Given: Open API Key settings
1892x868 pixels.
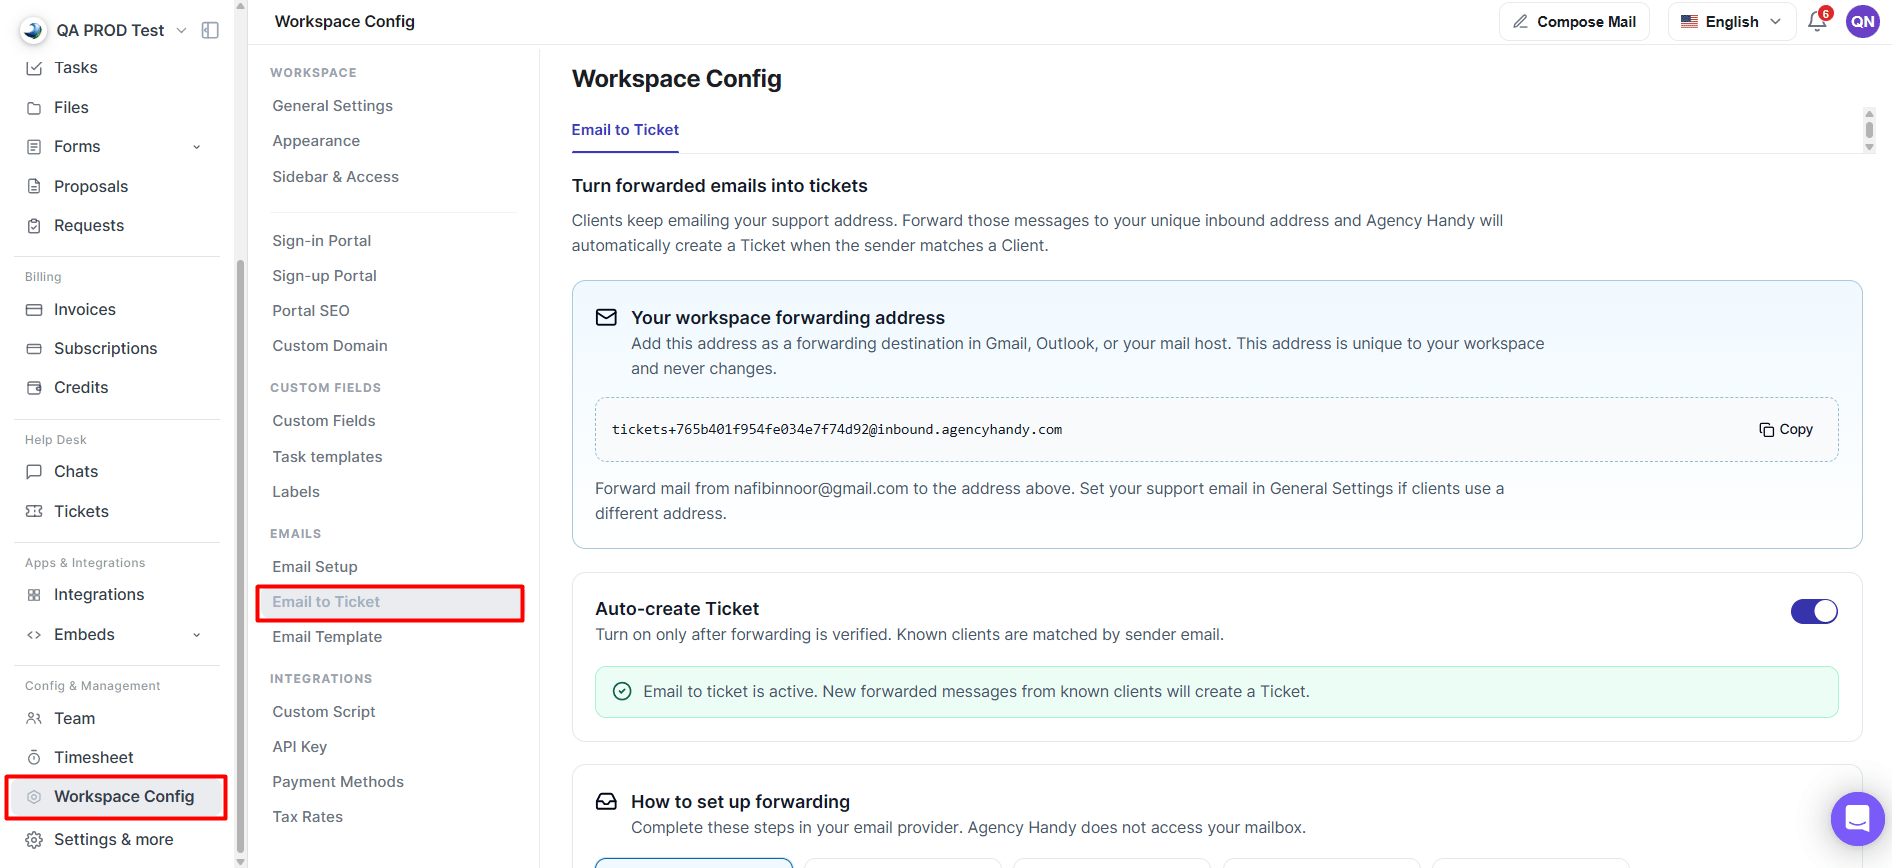Looking at the screenshot, I should (300, 747).
